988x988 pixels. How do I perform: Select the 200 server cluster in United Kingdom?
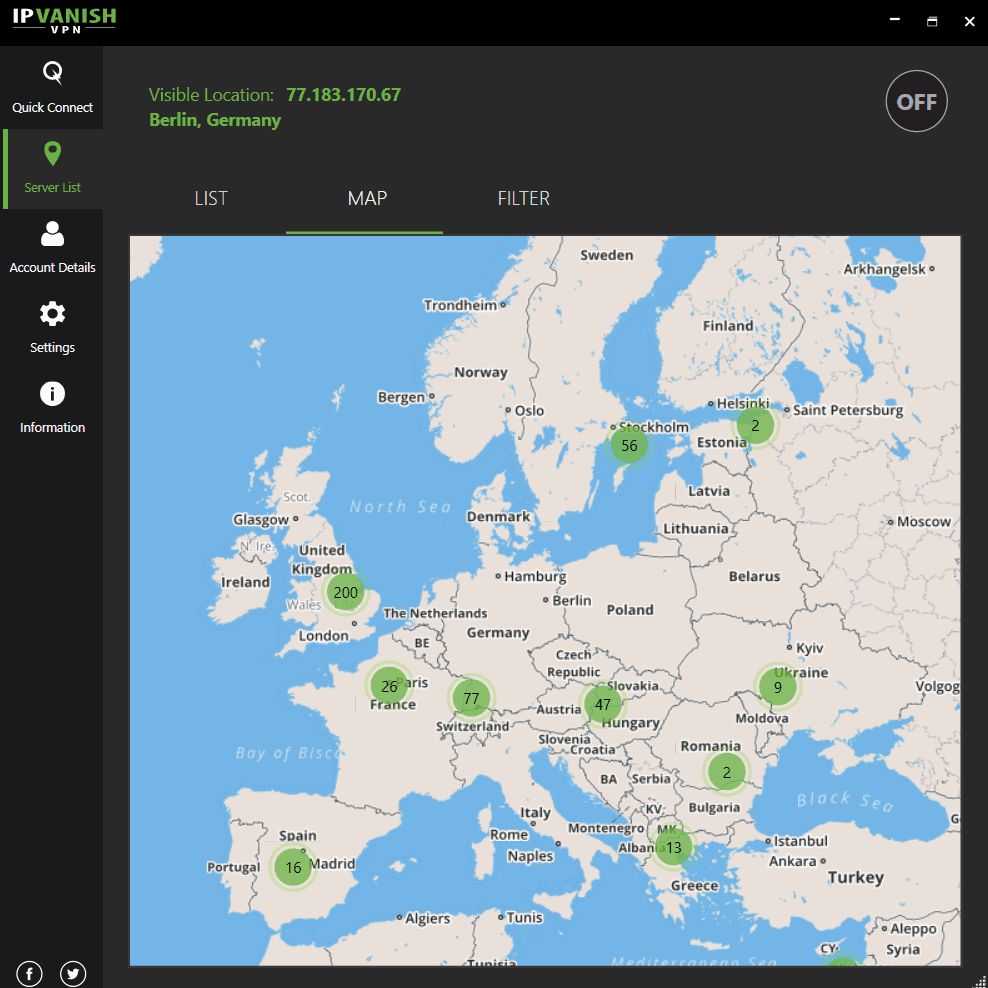(x=345, y=592)
